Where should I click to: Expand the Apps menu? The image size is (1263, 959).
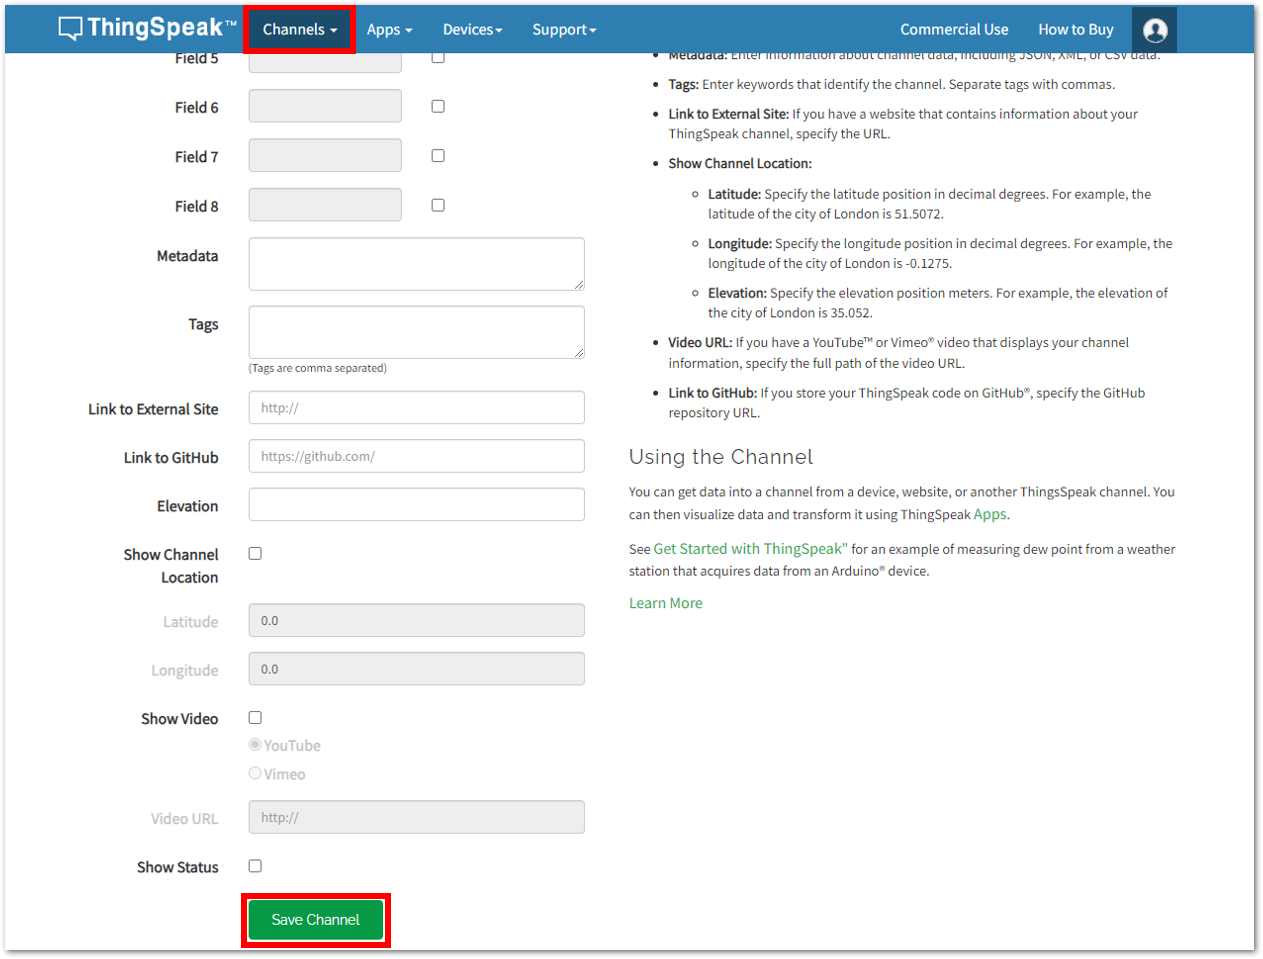pyautogui.click(x=389, y=30)
